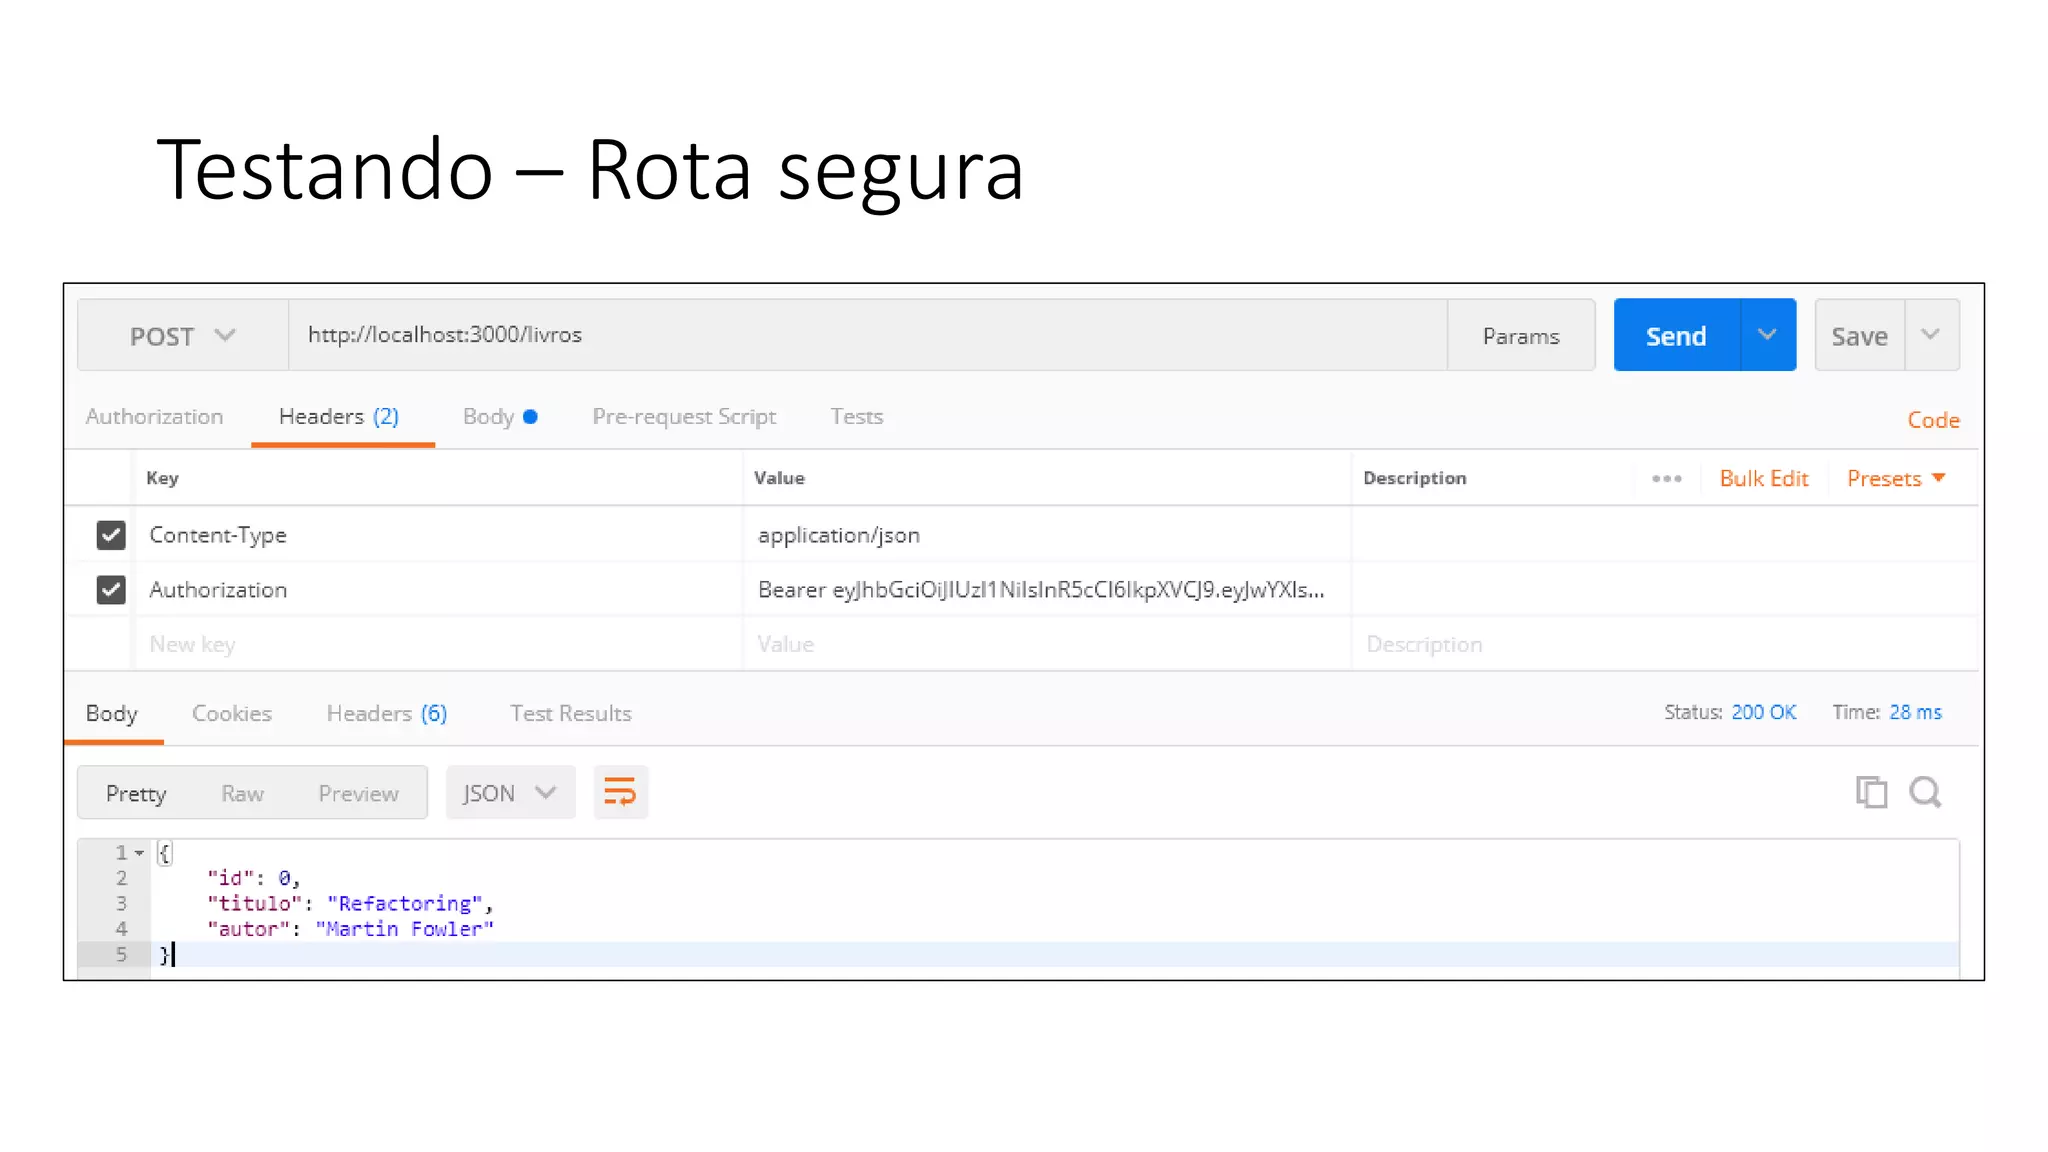Click the 200 OK status text
Image resolution: width=2048 pixels, height=1152 pixels.
(x=1764, y=712)
